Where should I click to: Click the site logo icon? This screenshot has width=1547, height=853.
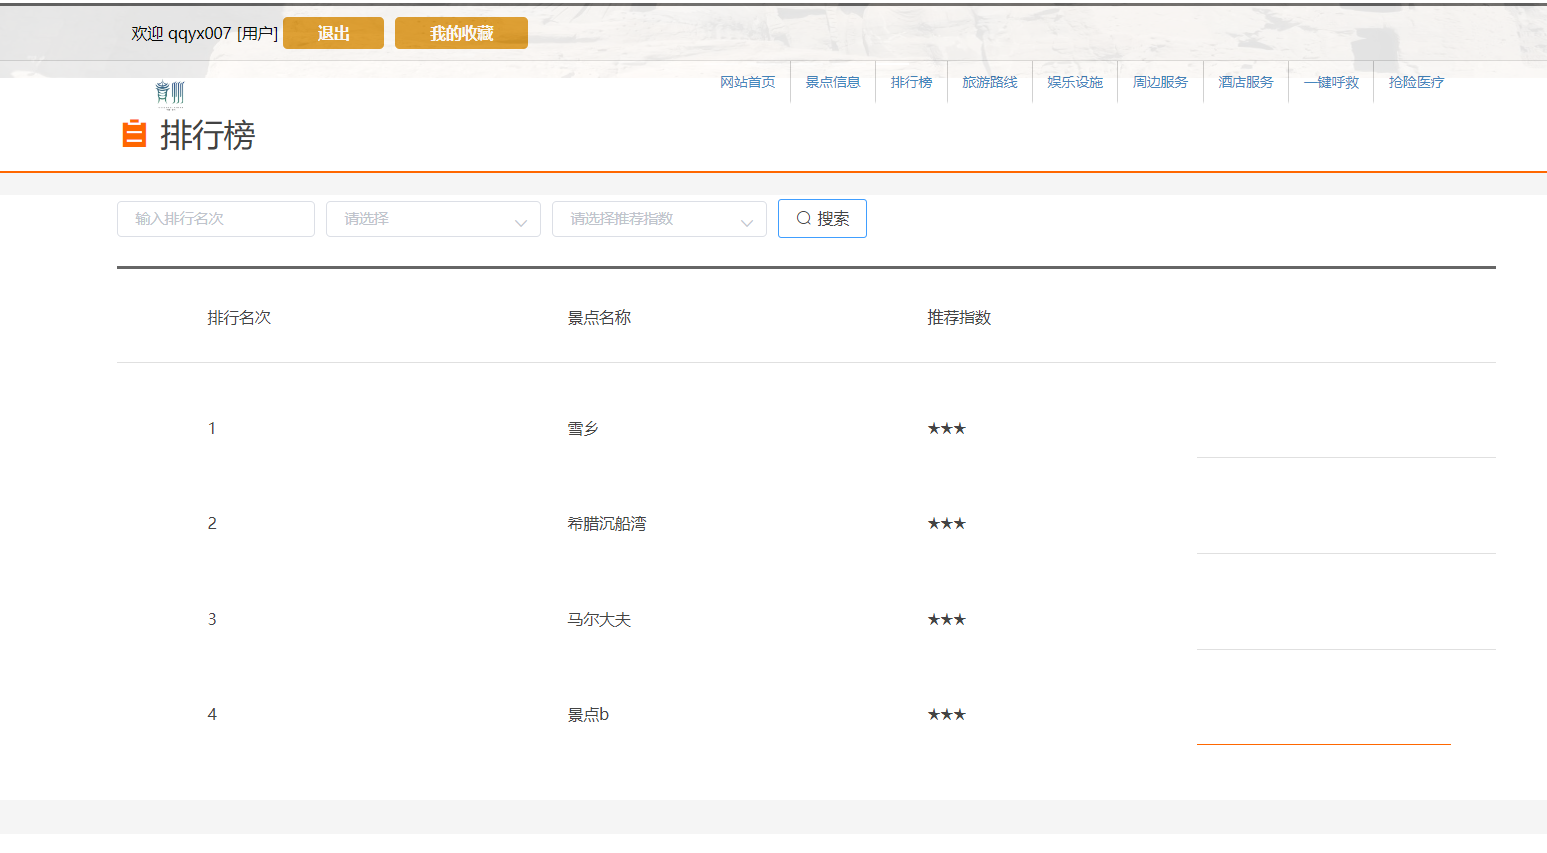170,94
